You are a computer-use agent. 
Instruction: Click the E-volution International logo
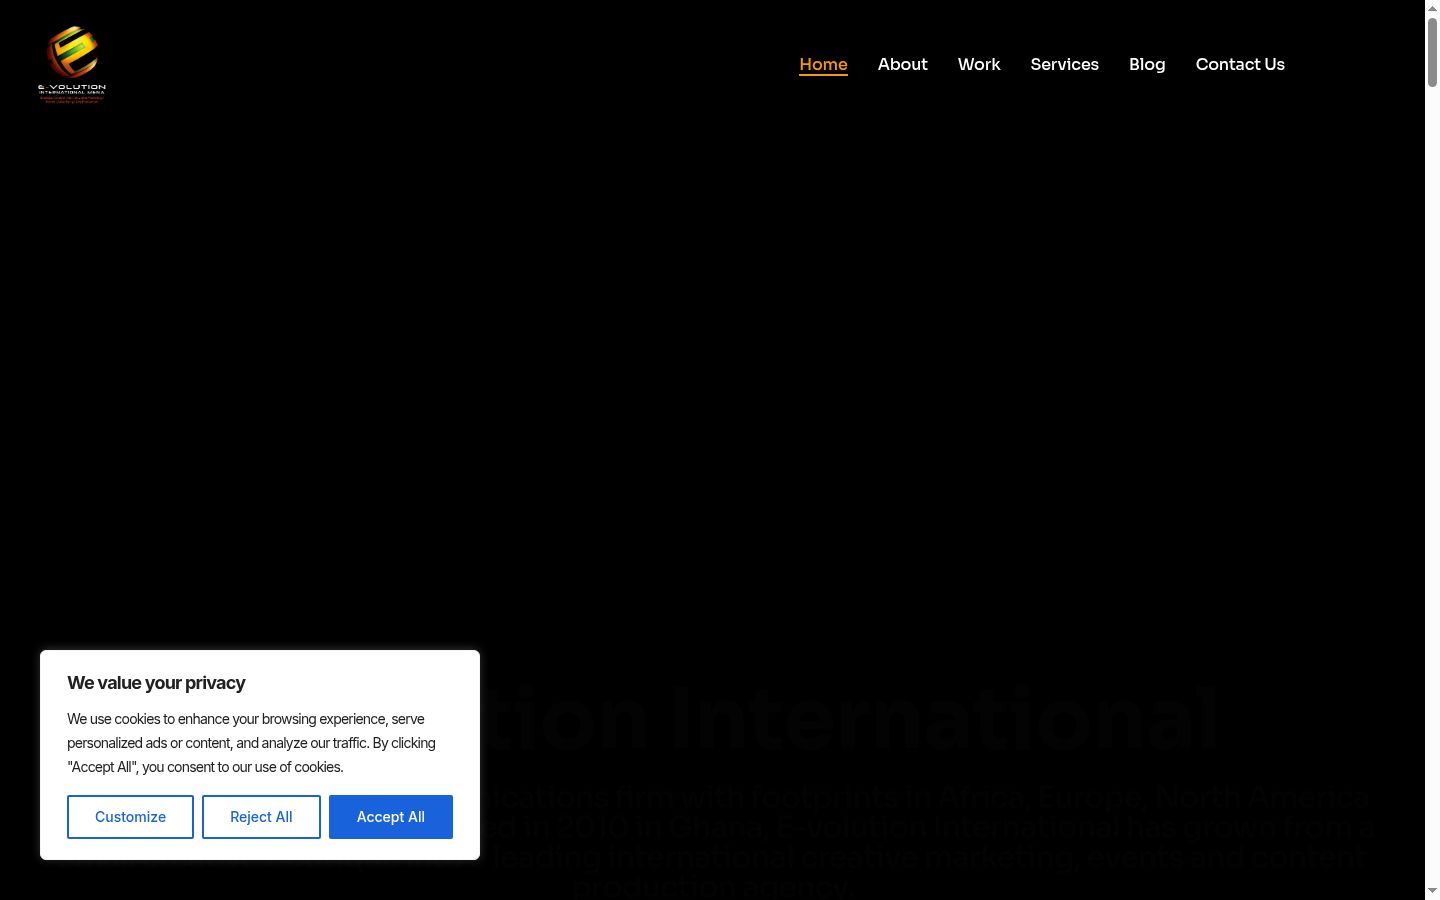pyautogui.click(x=72, y=64)
